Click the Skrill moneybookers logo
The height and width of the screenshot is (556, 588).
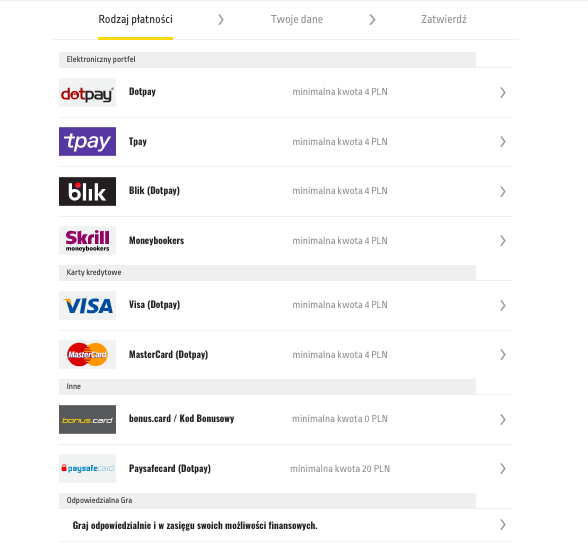[87, 240]
